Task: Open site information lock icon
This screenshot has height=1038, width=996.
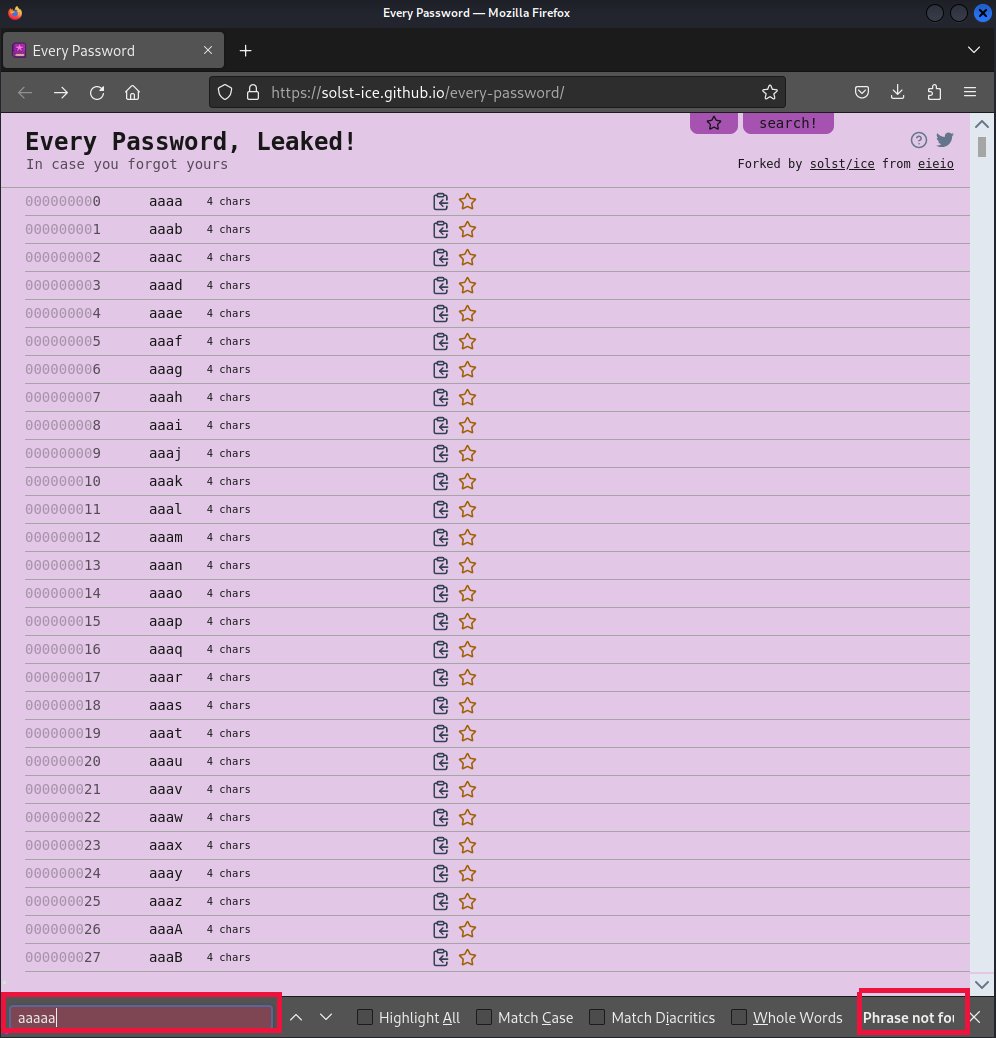Action: pos(253,92)
